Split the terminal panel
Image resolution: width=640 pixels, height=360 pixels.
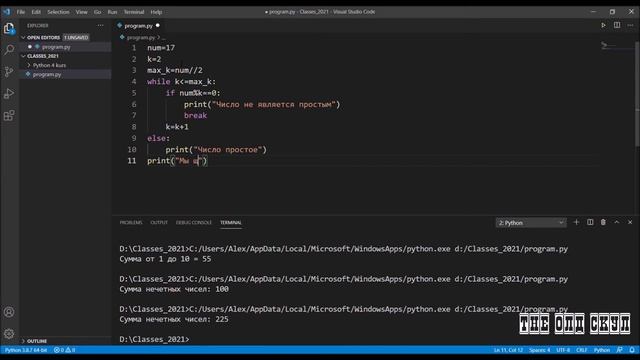[x=590, y=222]
